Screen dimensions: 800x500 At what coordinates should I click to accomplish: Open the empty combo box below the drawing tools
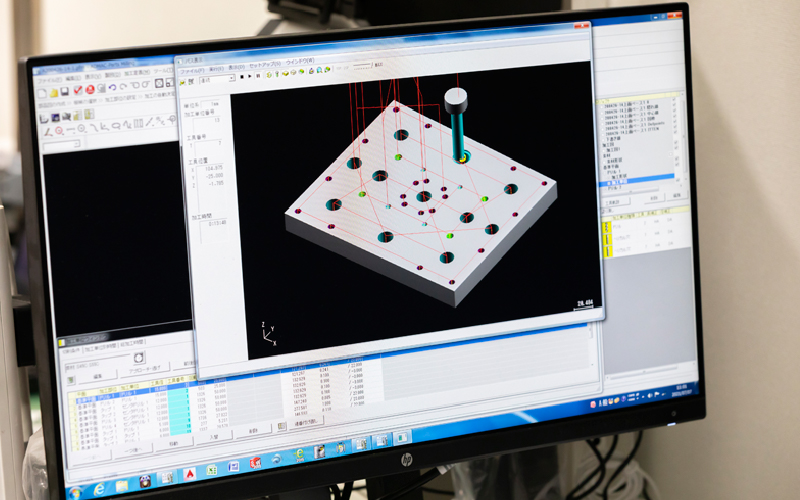tap(60, 146)
